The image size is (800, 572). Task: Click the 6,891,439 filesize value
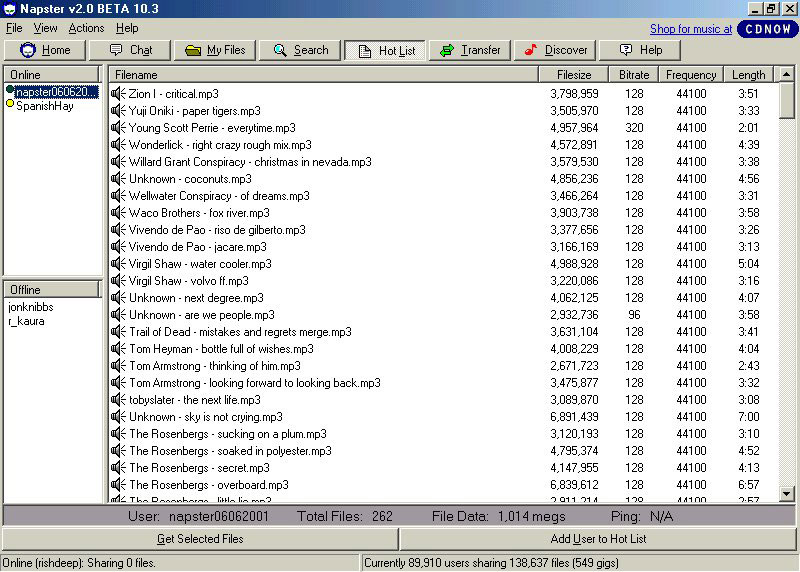(x=574, y=417)
